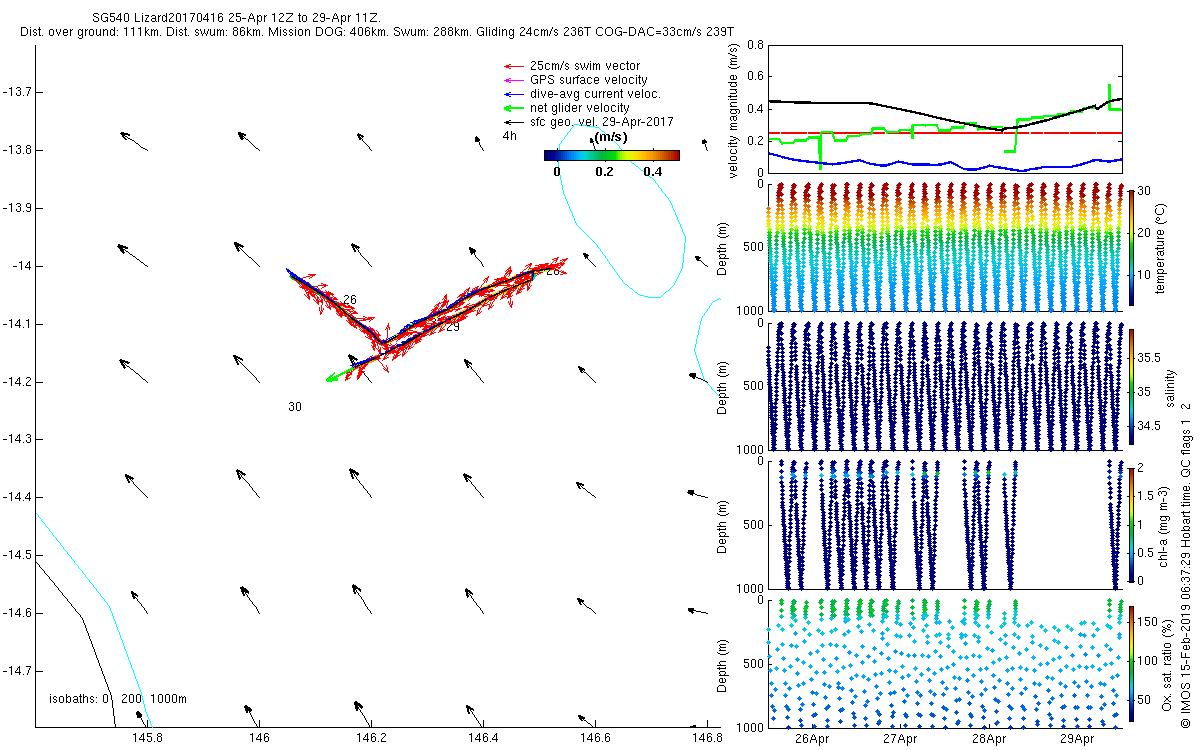Click the Ox. sat. ratio colorbar
The height and width of the screenshot is (750, 1200).
pos(1131,660)
